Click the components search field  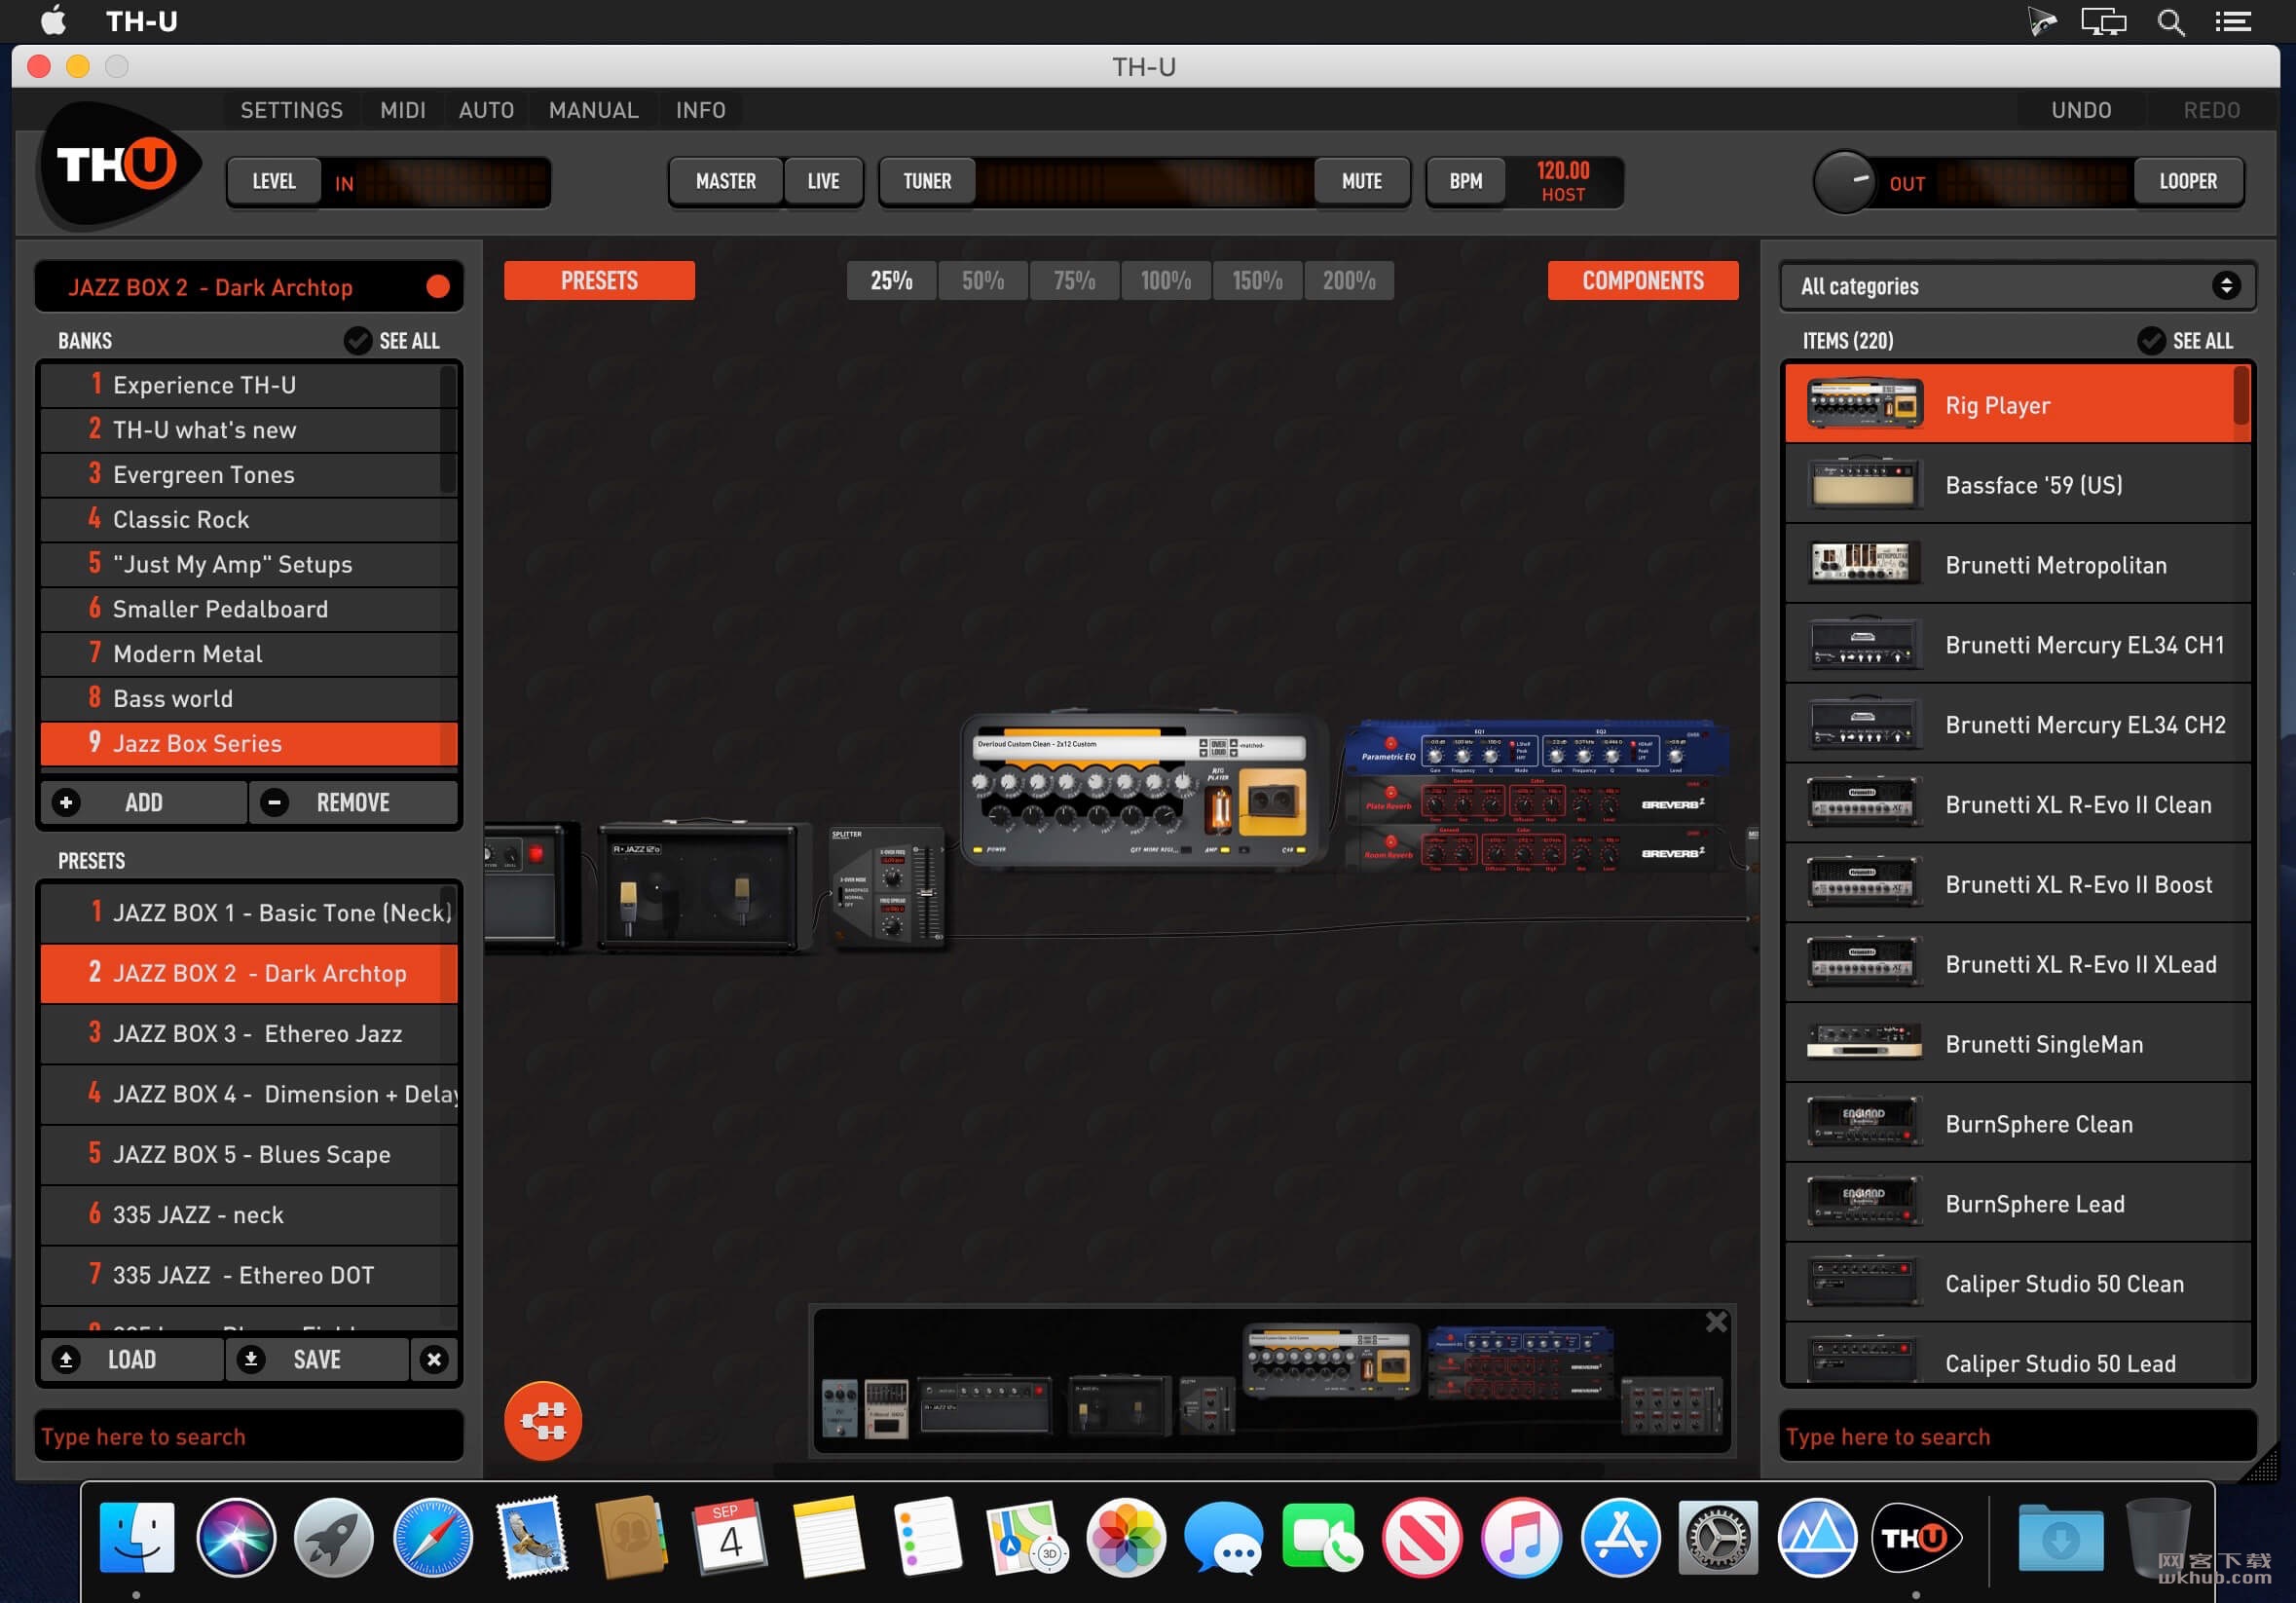(x=2017, y=1436)
